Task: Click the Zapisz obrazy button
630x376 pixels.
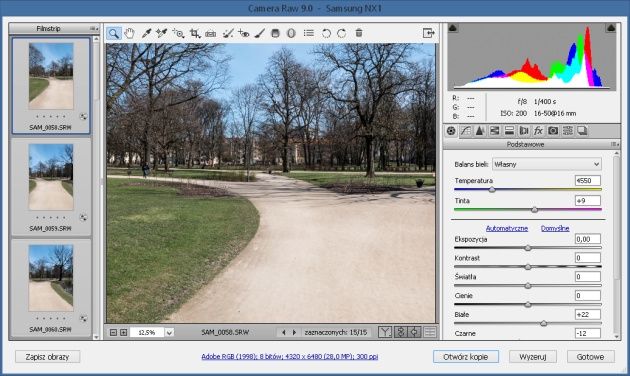Action: 47,357
